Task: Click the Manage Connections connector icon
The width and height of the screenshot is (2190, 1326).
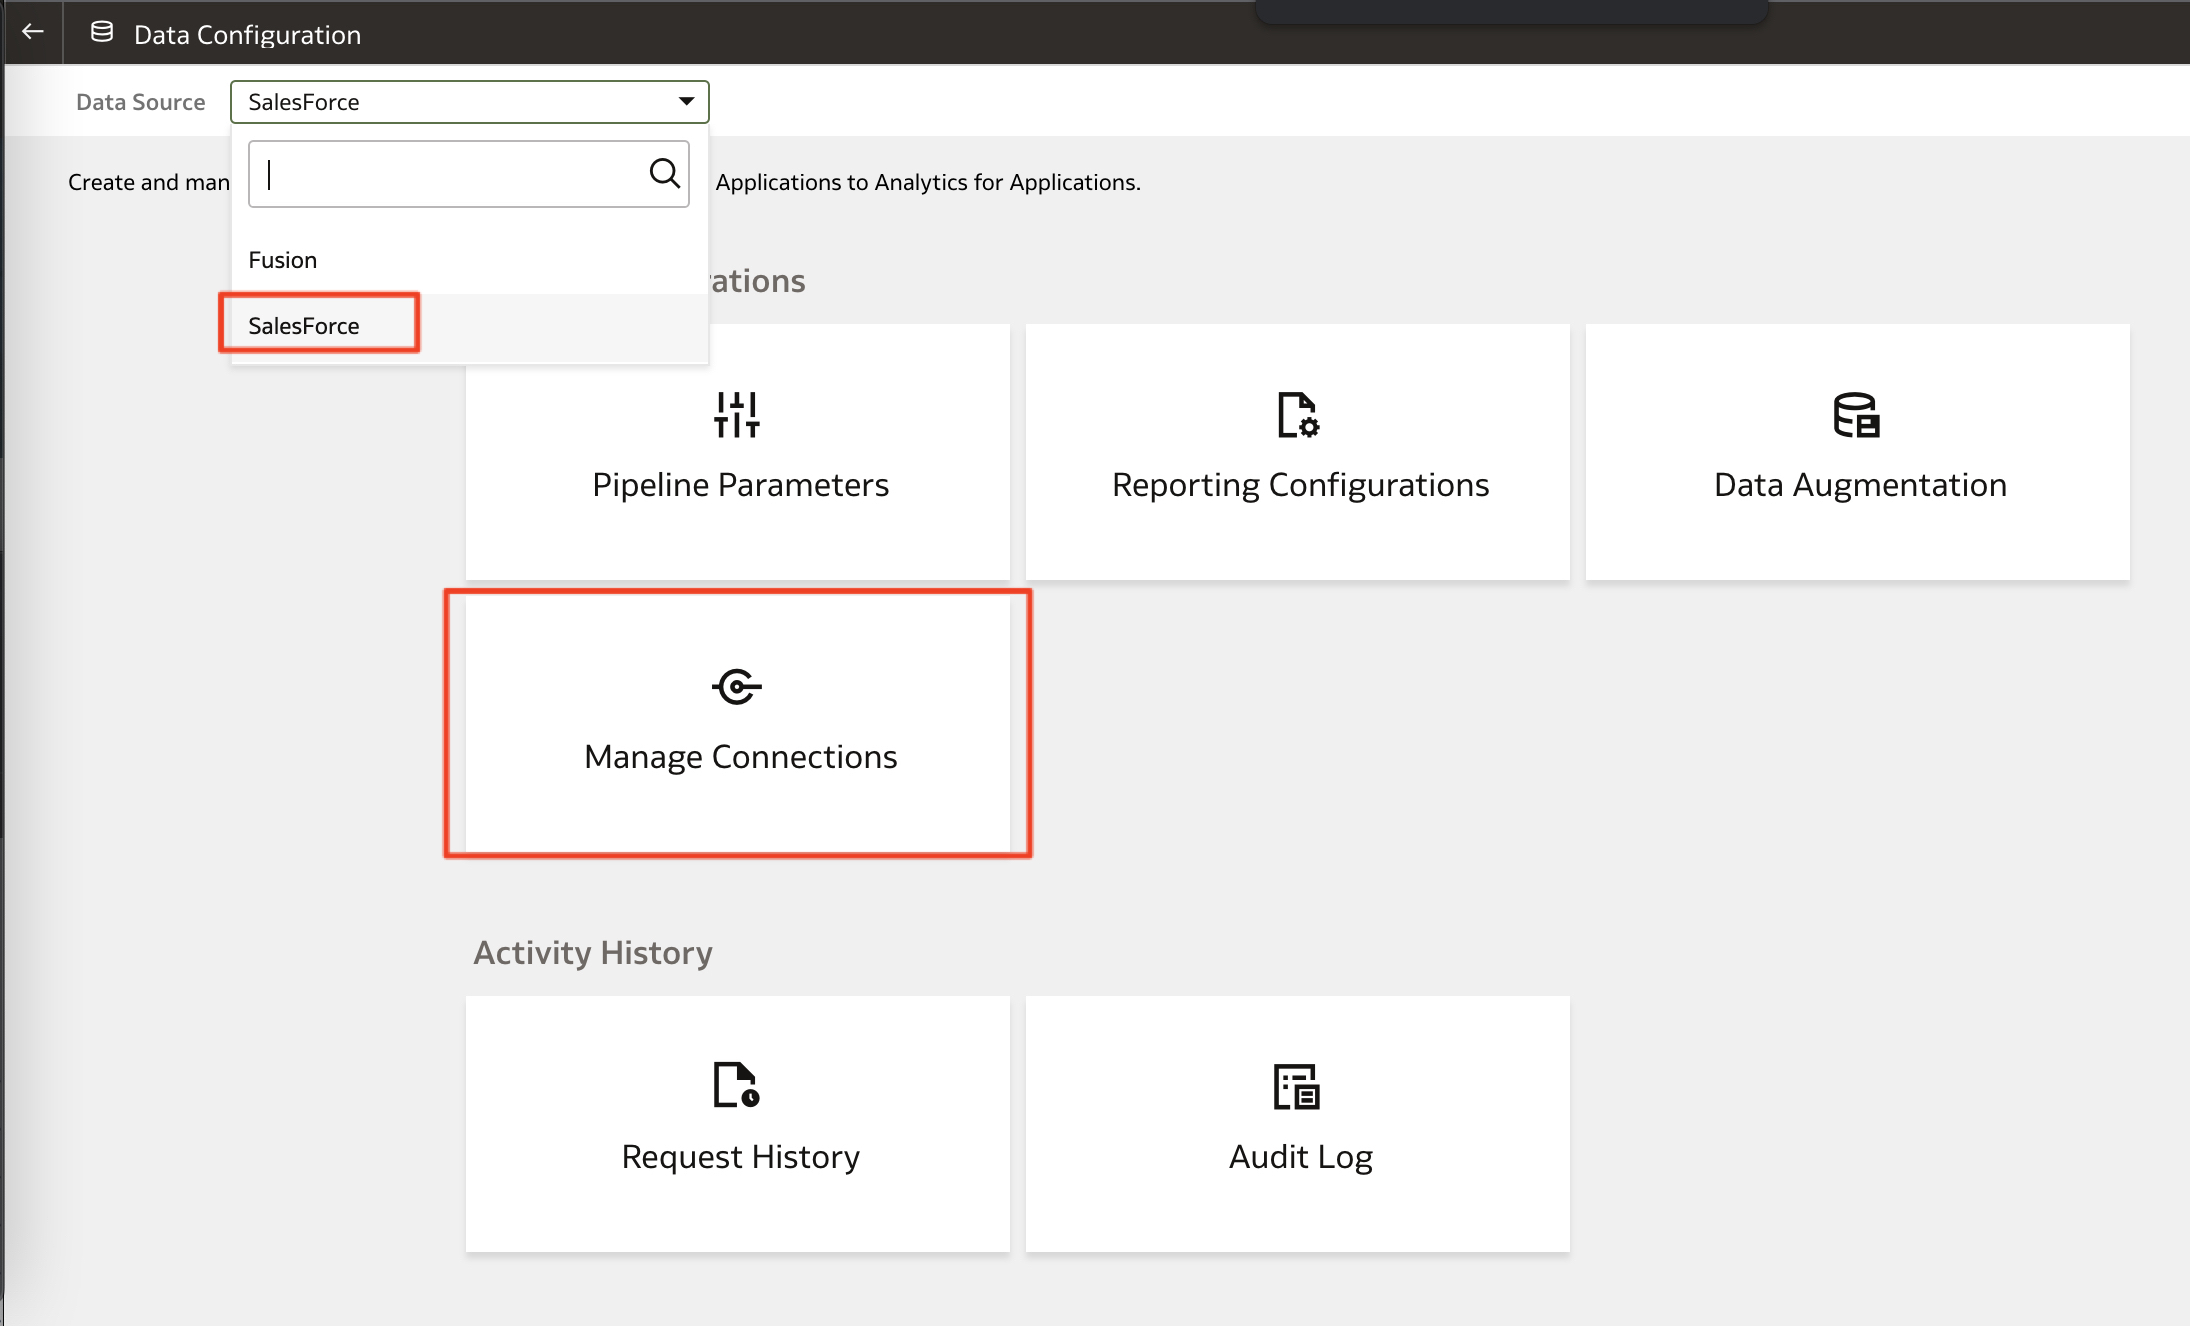Action: pyautogui.click(x=737, y=687)
